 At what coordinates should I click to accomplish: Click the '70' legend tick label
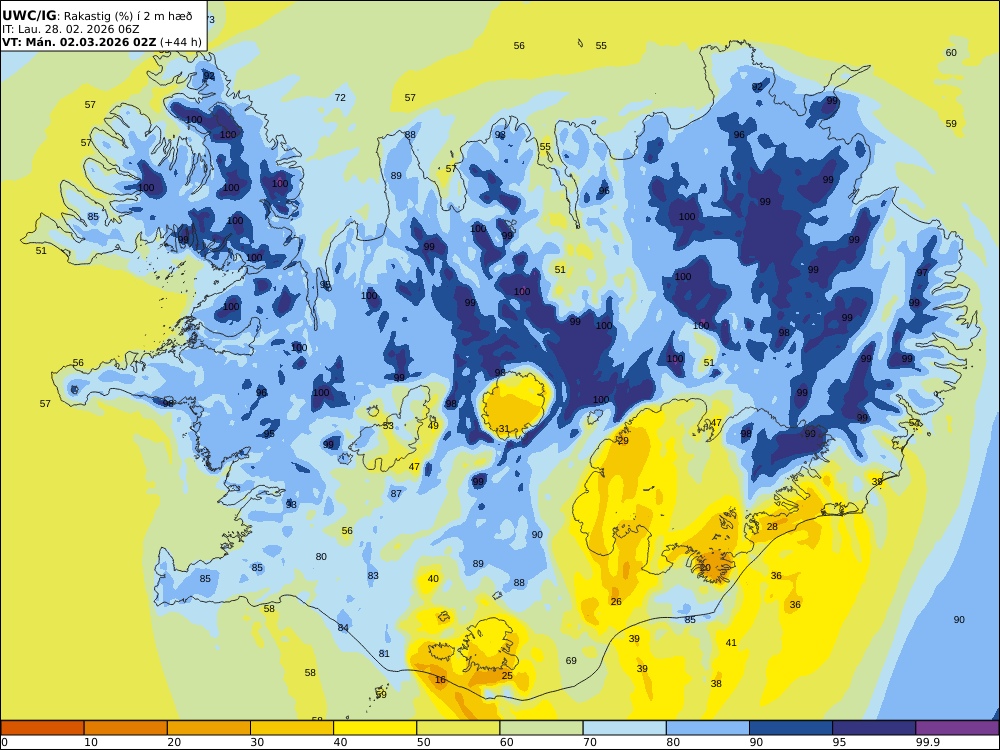tap(590, 742)
